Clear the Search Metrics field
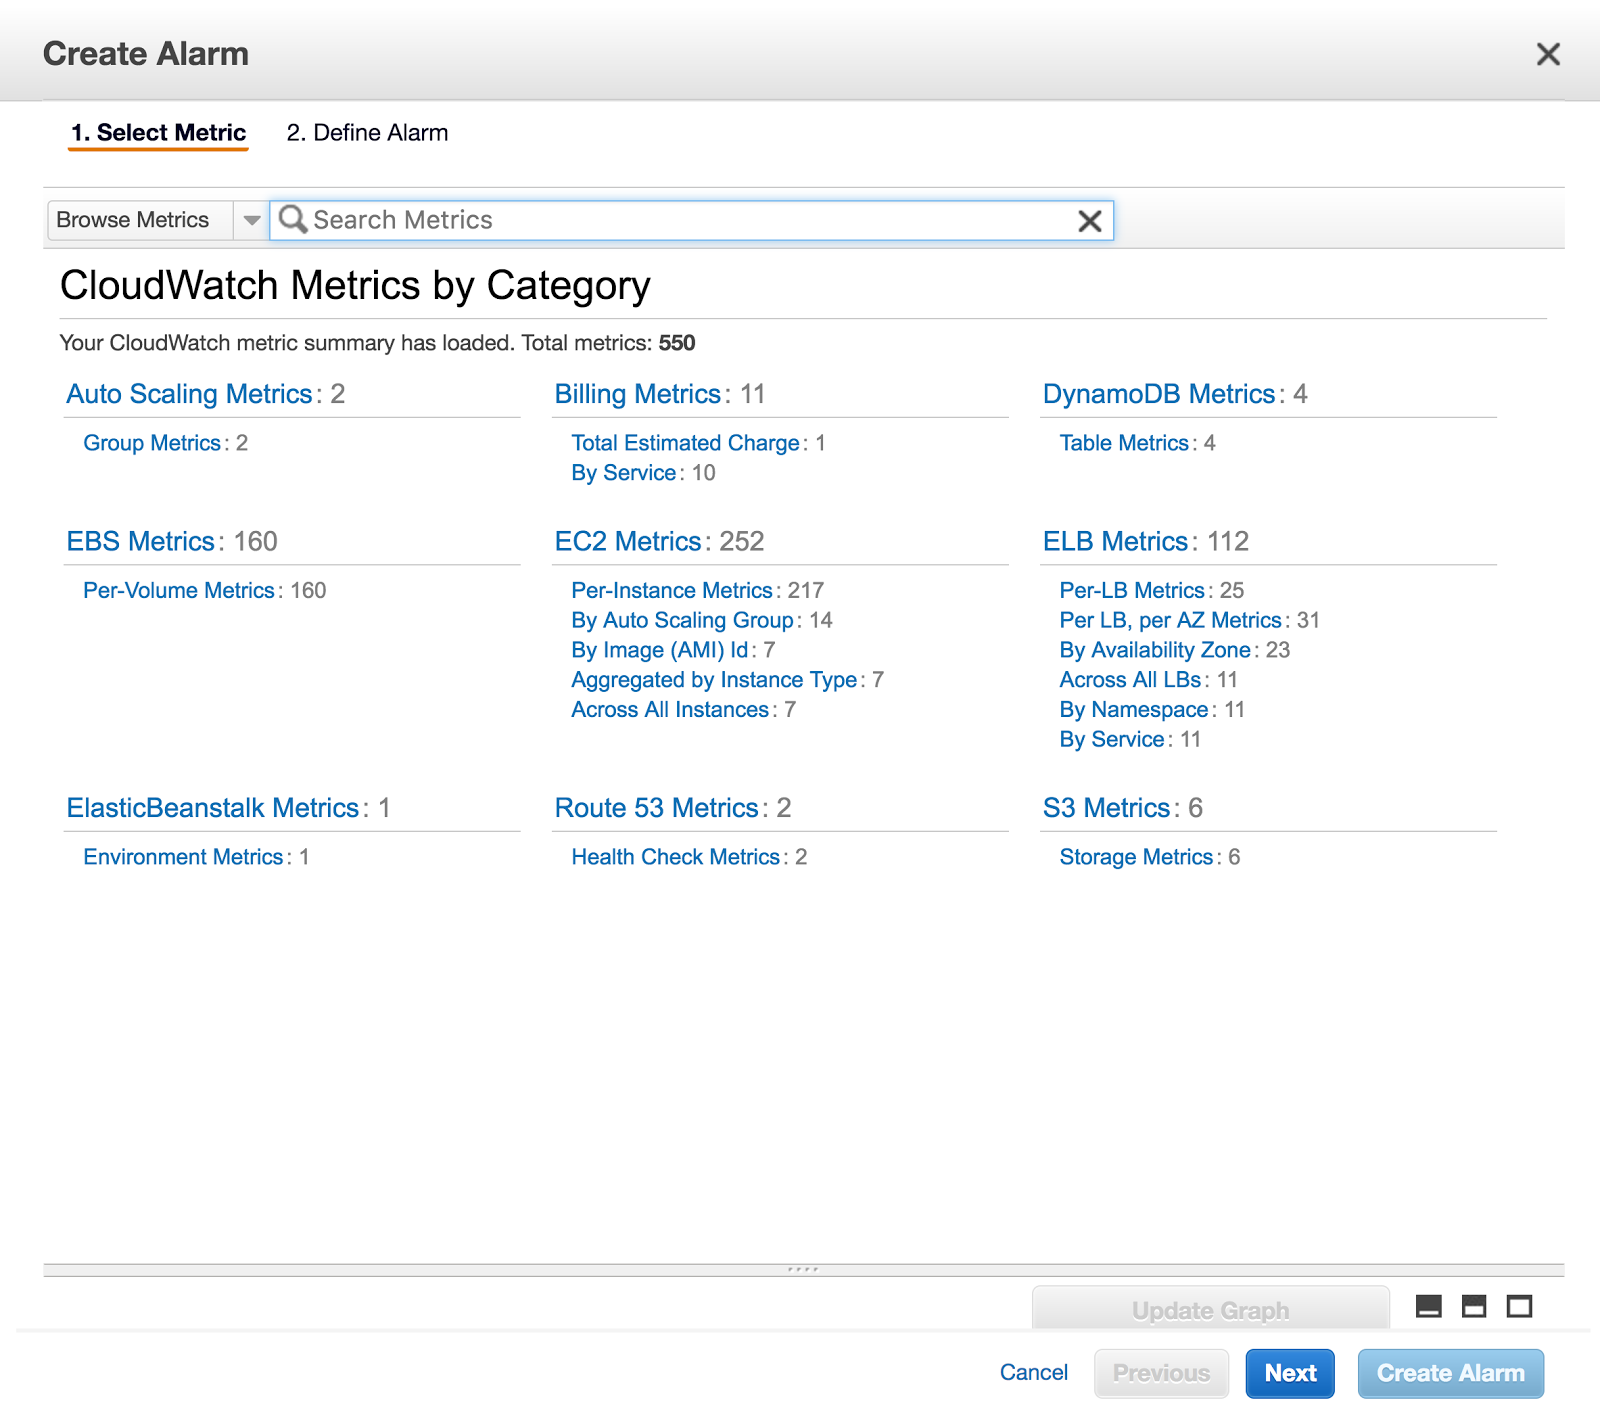The height and width of the screenshot is (1411, 1600). (1090, 221)
